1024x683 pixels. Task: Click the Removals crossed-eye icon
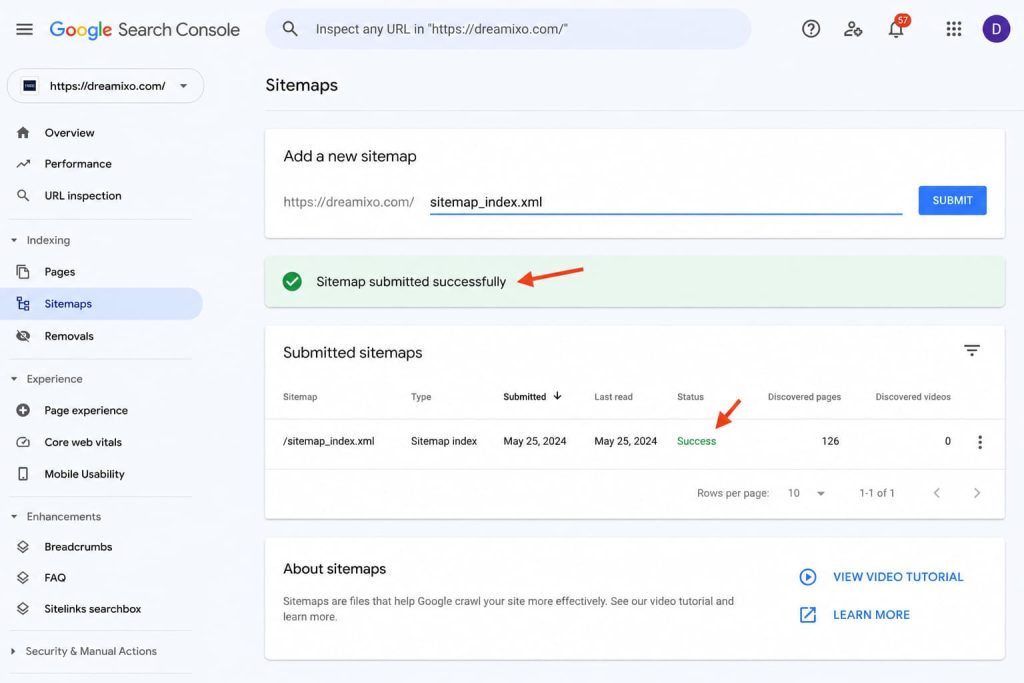click(23, 336)
